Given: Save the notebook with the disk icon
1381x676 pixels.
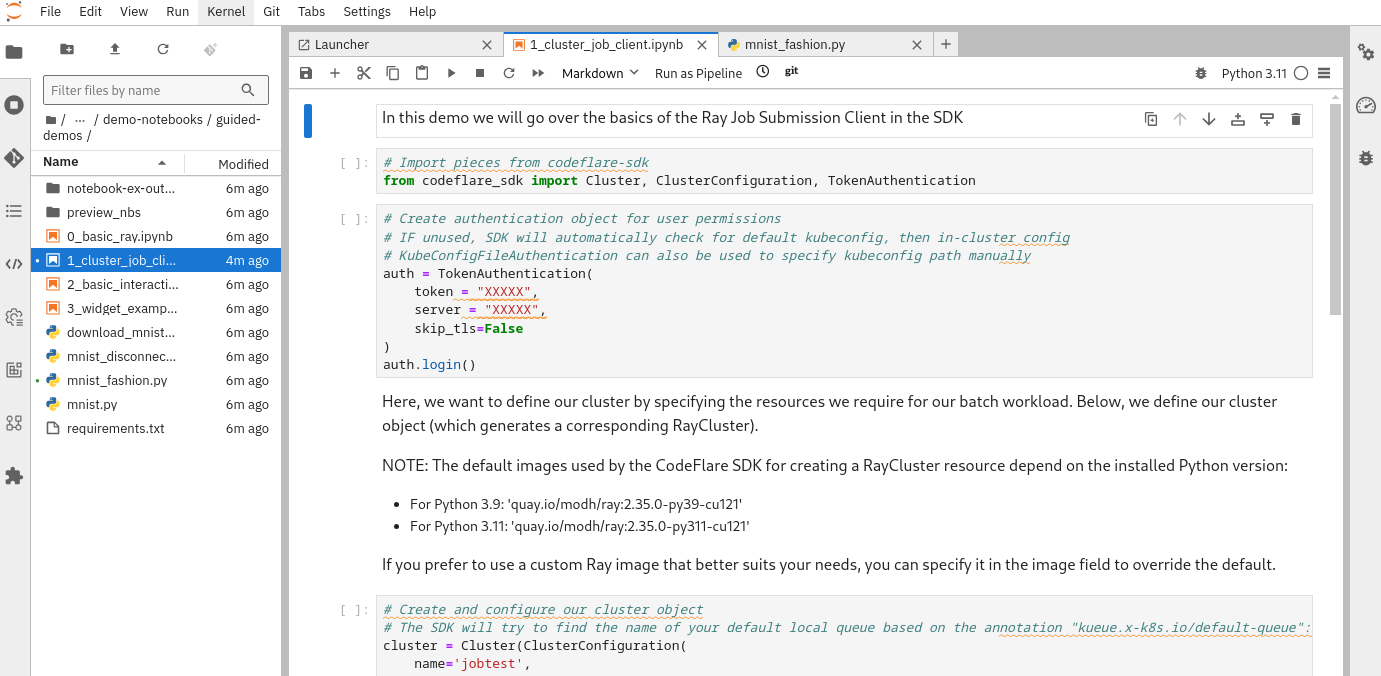Looking at the screenshot, I should [x=306, y=73].
